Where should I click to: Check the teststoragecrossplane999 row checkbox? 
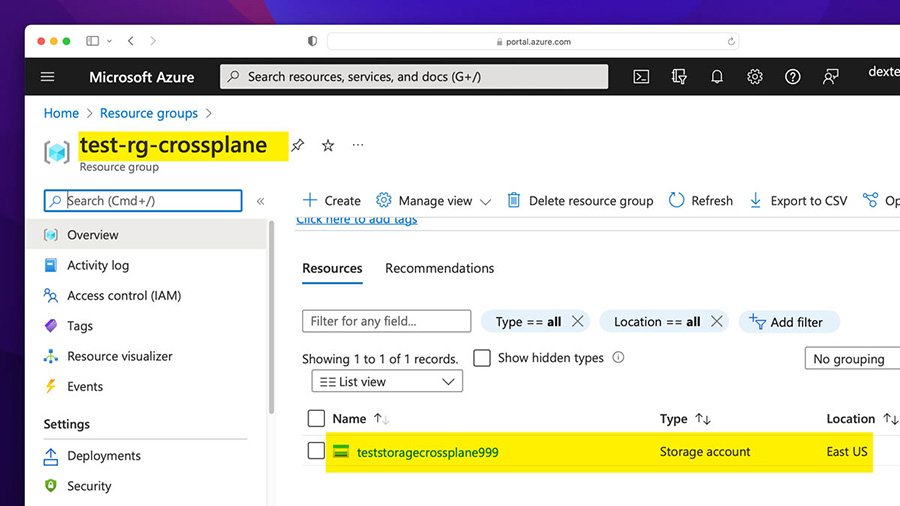tap(316, 451)
